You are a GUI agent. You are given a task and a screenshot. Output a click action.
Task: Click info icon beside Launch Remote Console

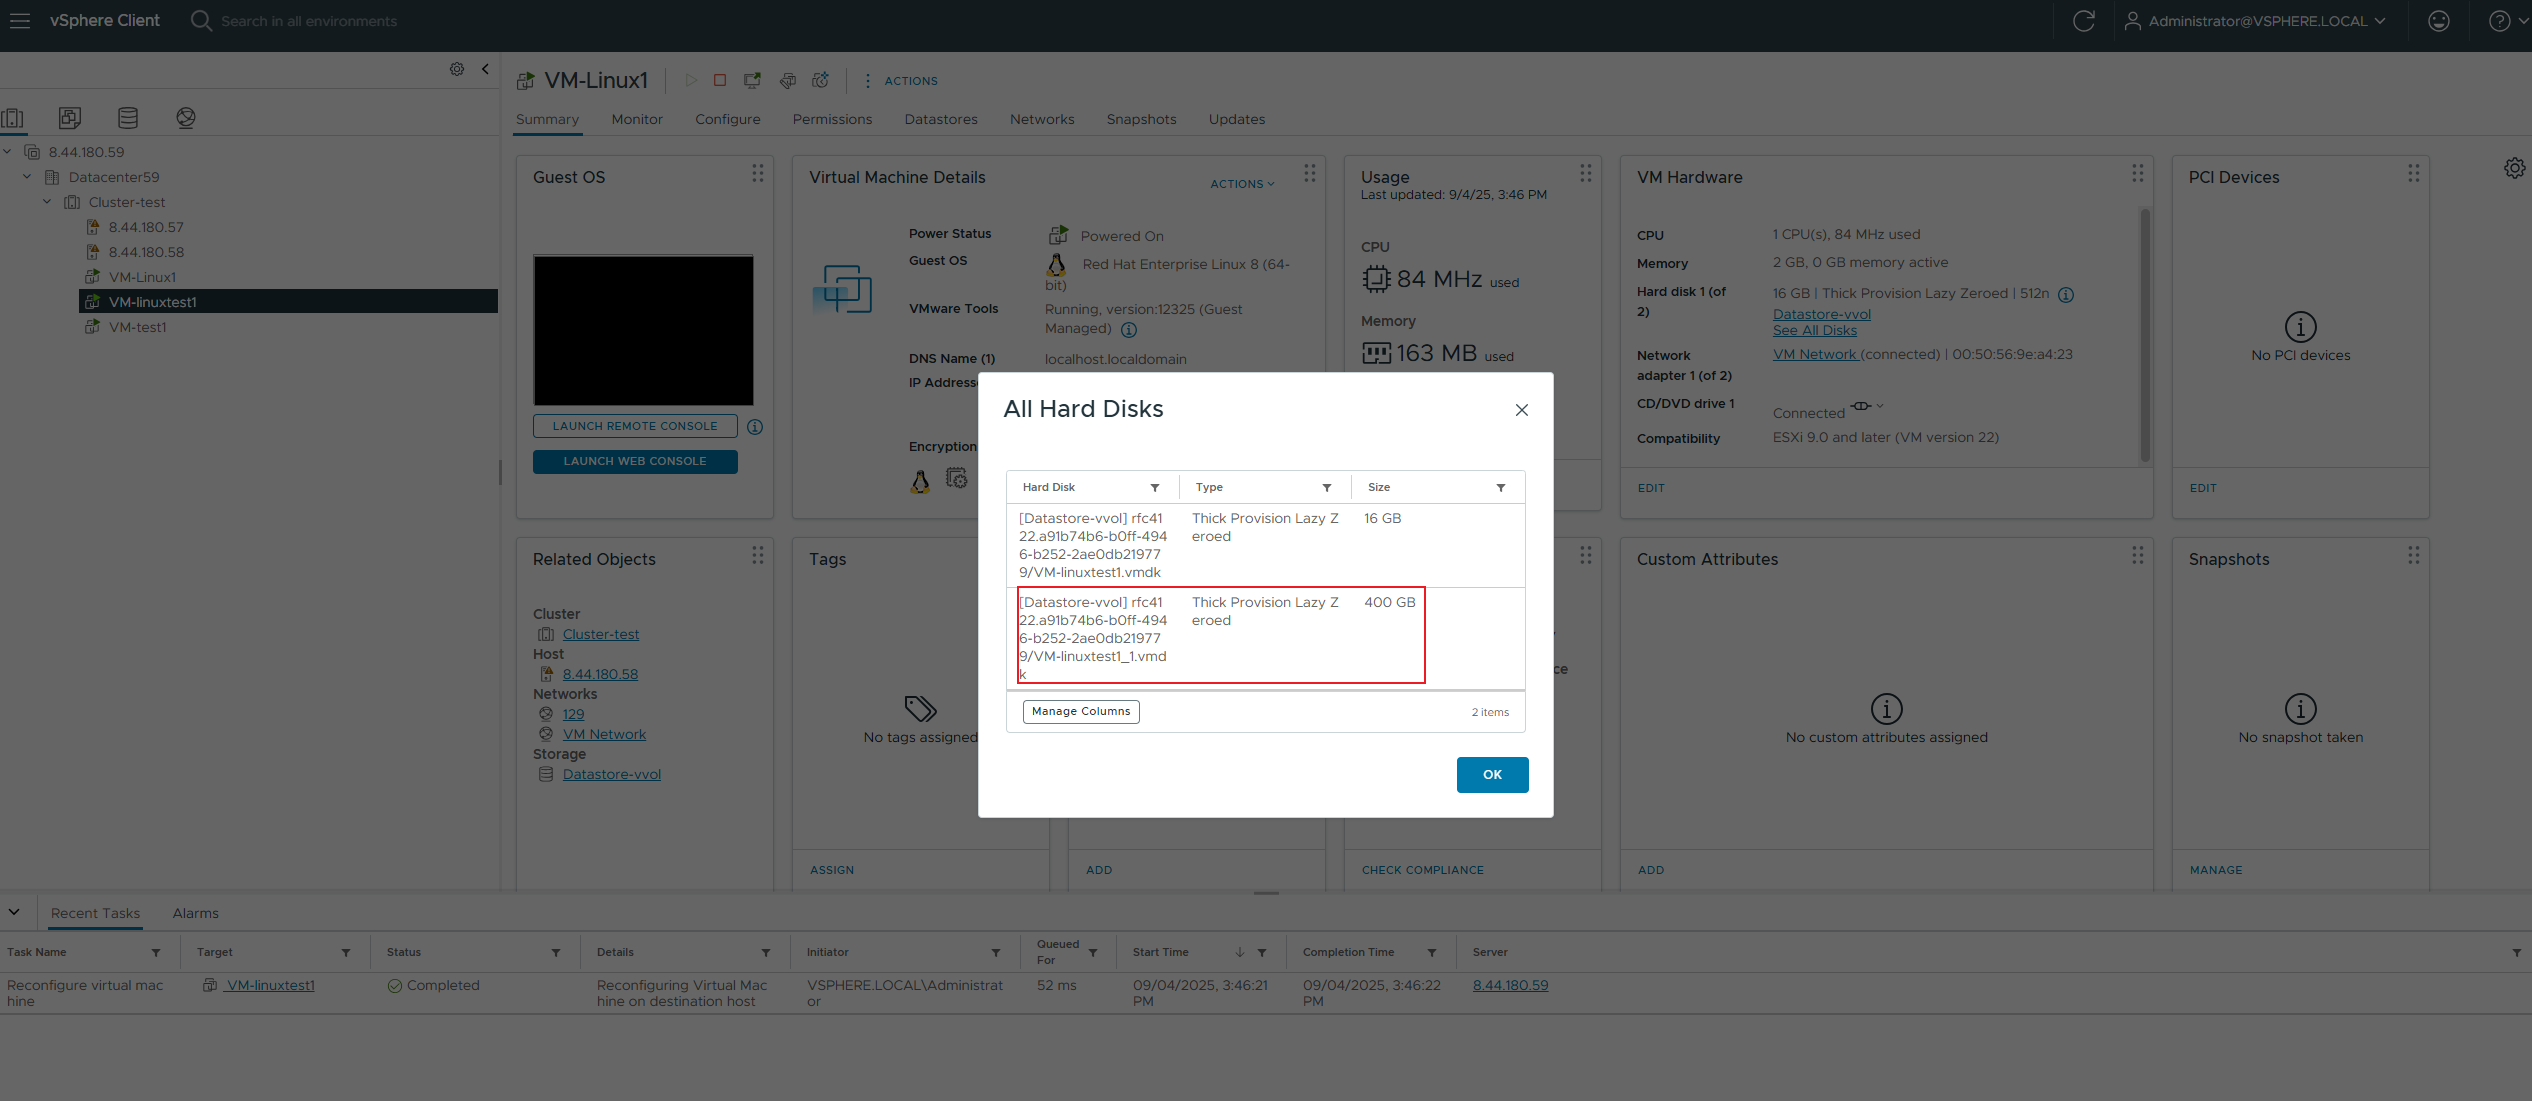[755, 427]
